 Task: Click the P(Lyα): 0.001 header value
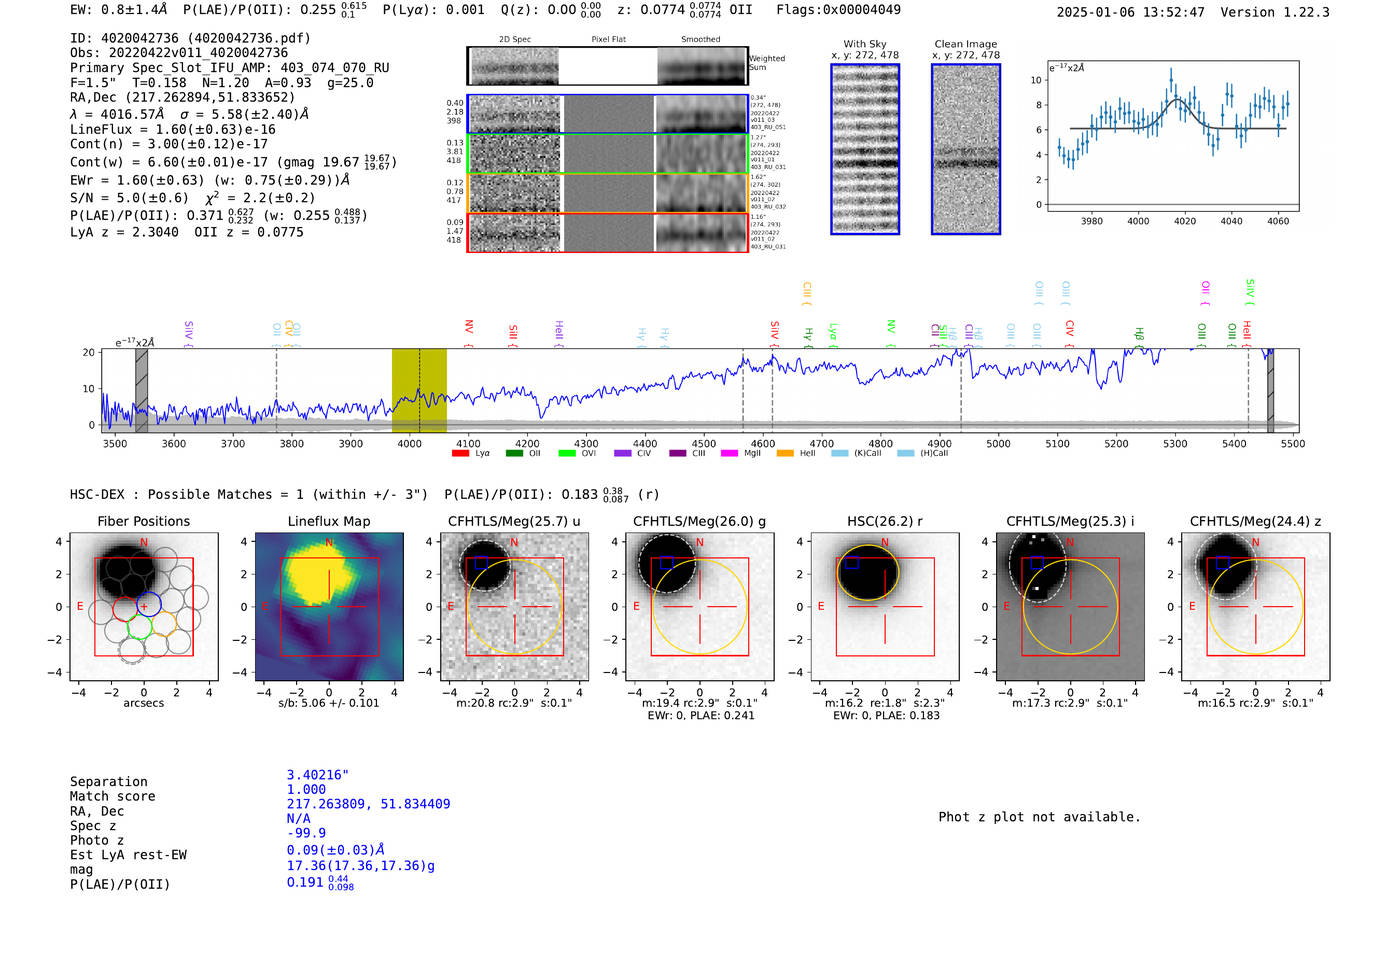(x=433, y=10)
